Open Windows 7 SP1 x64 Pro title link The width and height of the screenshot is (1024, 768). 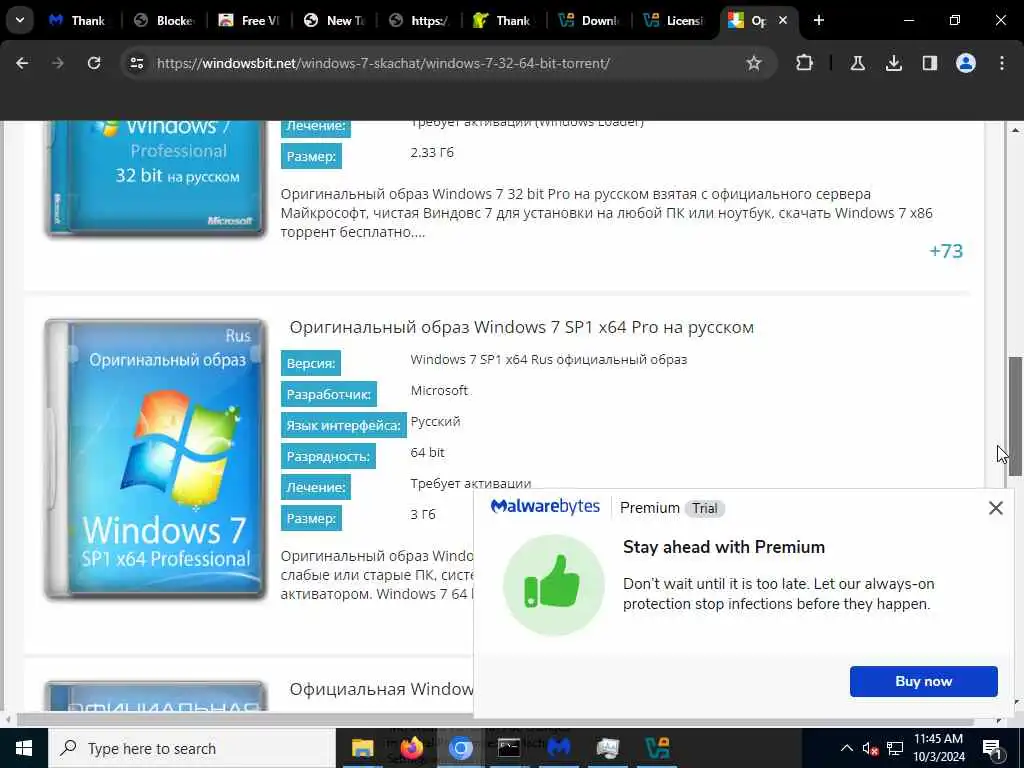(522, 327)
